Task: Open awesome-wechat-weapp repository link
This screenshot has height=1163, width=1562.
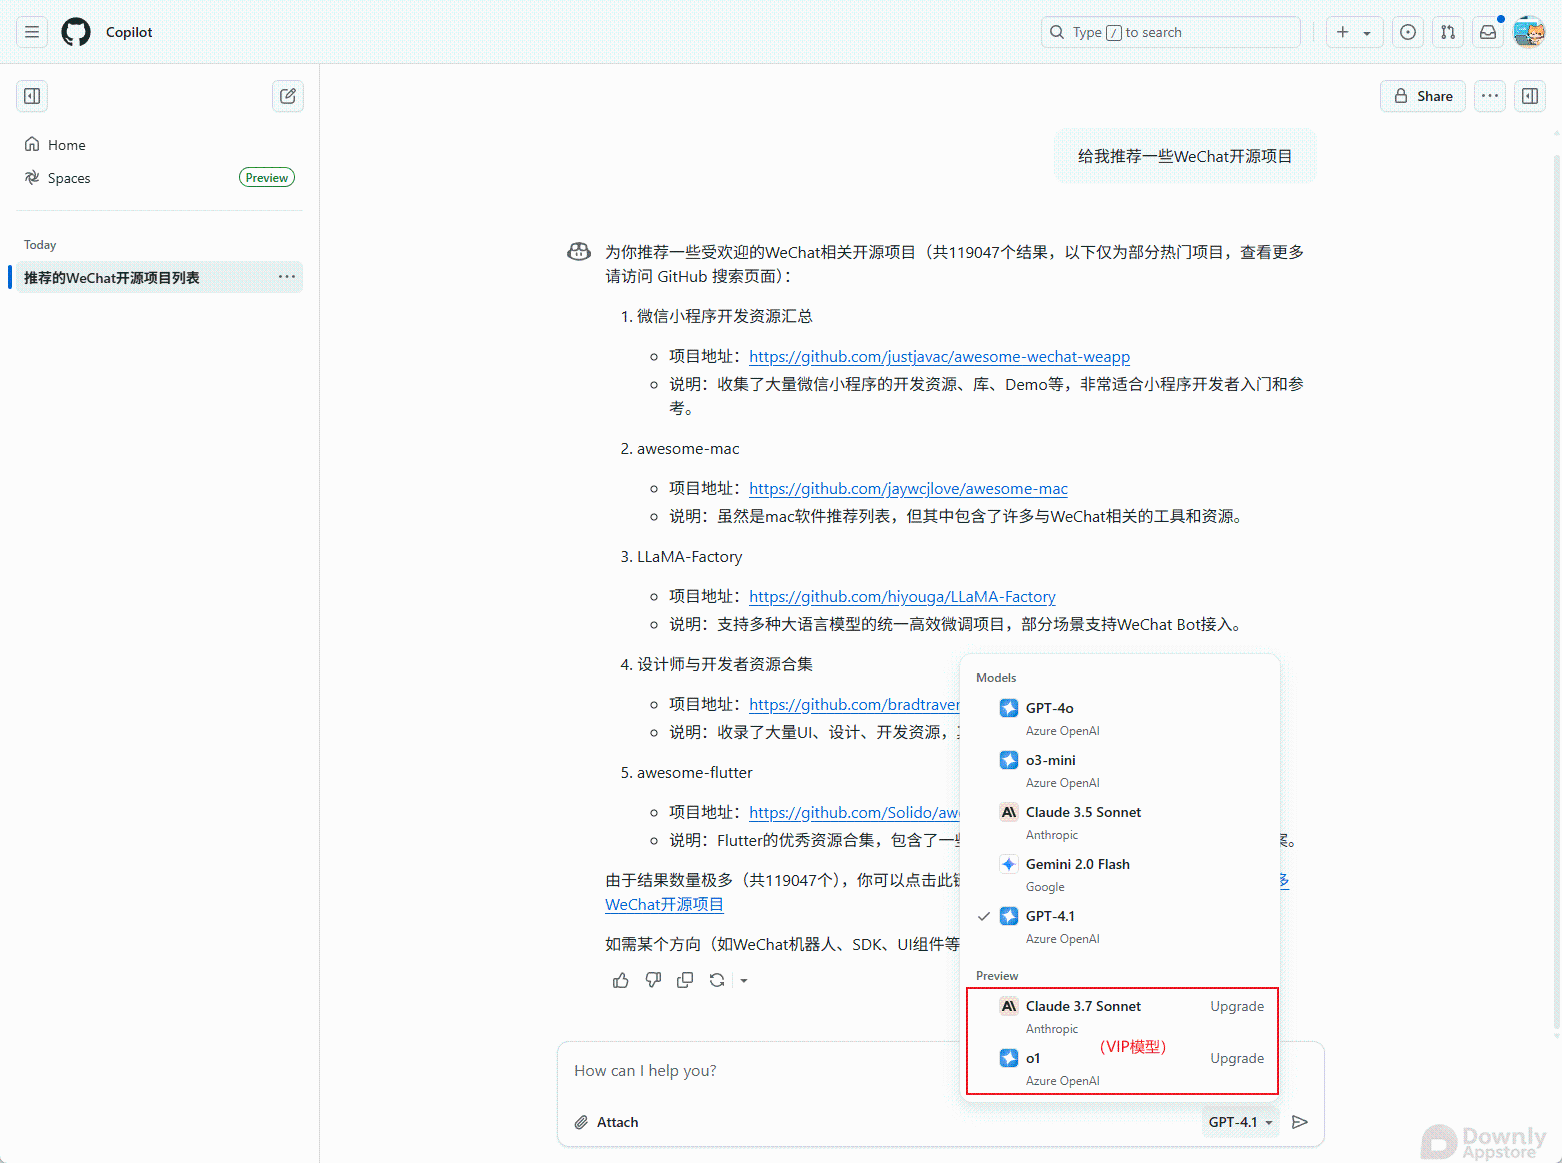Action: [939, 356]
